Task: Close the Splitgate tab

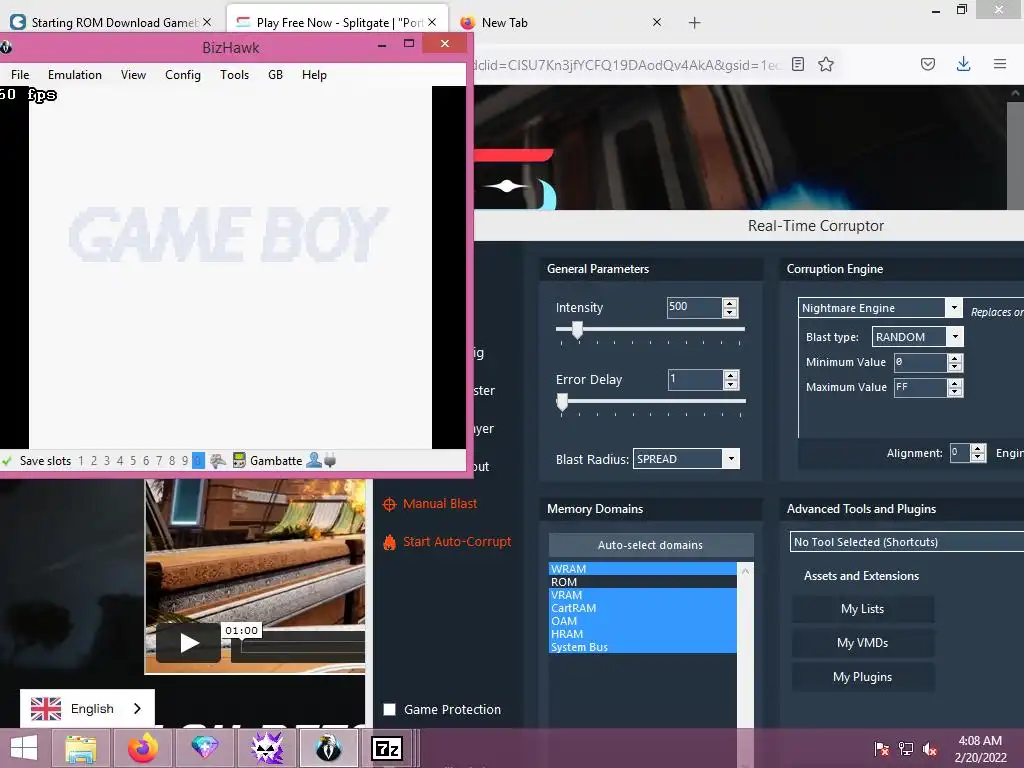Action: [x=432, y=22]
